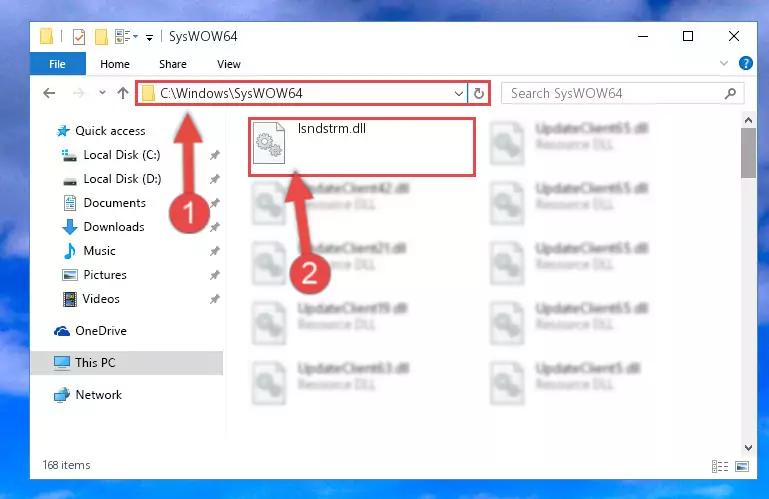
Task: Open Downloads in the sidebar
Action: [x=114, y=227]
